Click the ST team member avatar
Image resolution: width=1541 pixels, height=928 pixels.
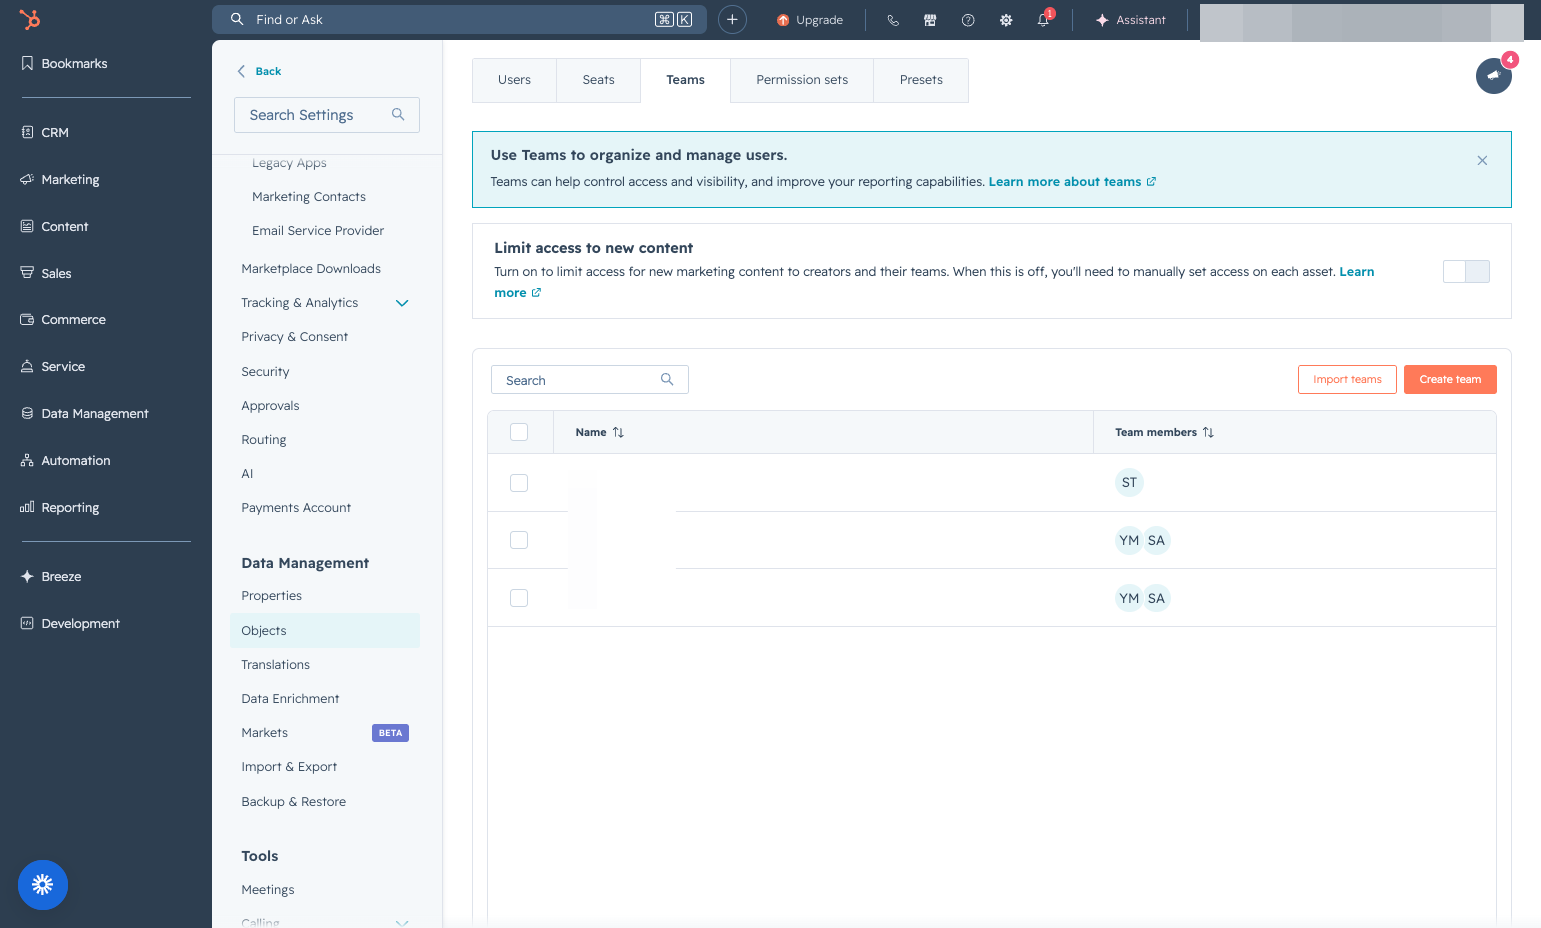pyautogui.click(x=1129, y=483)
